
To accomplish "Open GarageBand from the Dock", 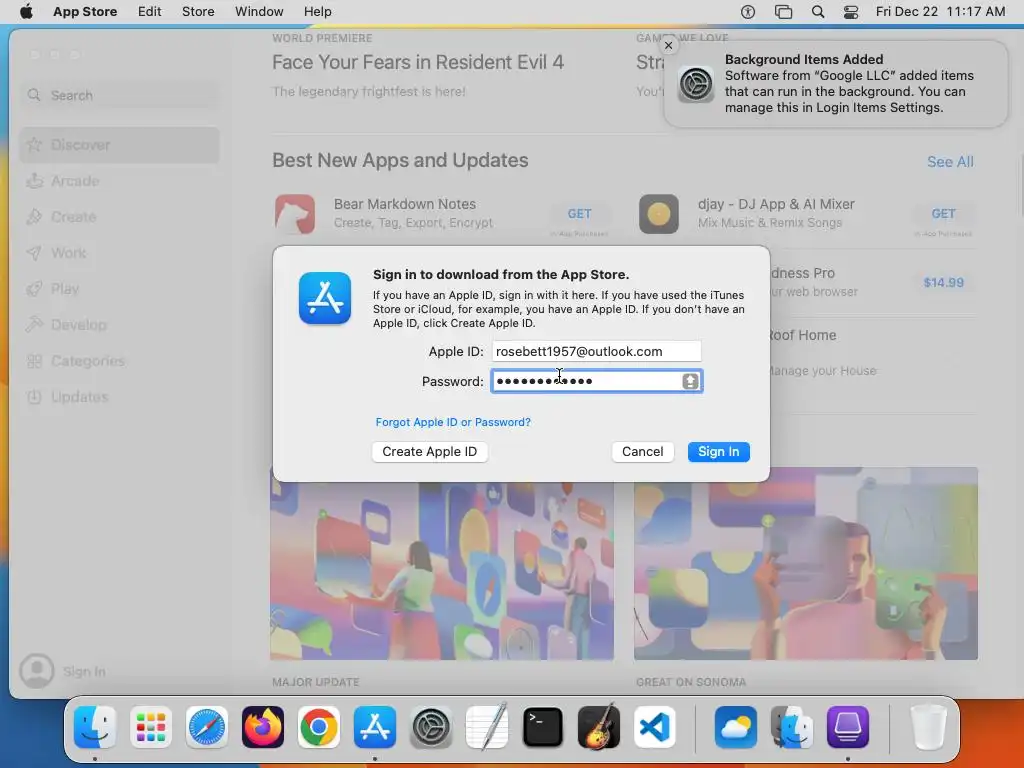I will pos(599,727).
